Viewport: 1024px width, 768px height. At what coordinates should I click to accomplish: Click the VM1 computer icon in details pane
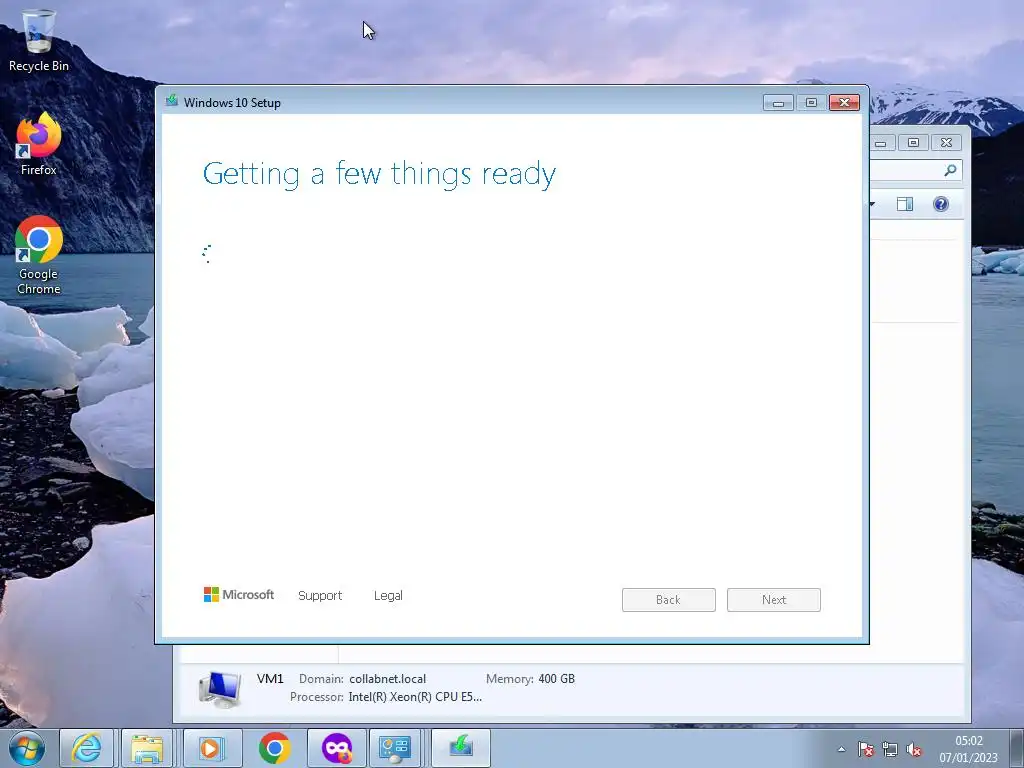(220, 688)
